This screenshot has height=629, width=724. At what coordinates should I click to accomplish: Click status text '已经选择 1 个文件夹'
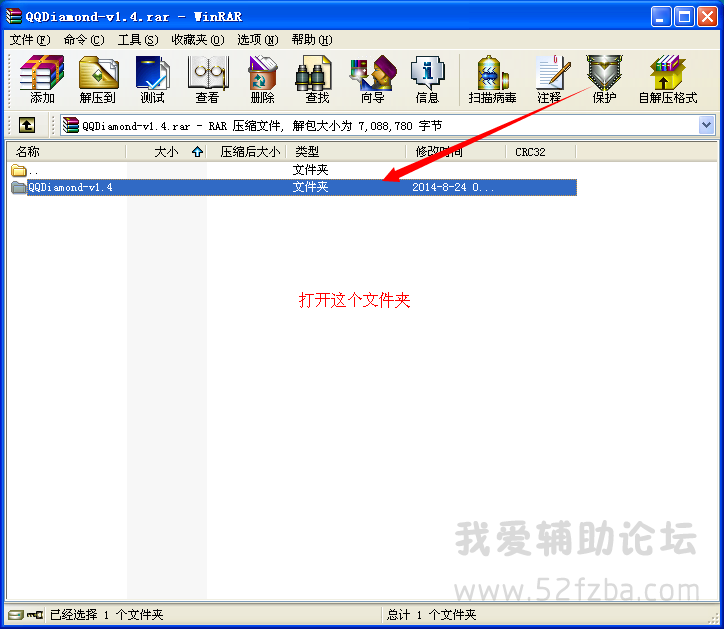click(107, 615)
